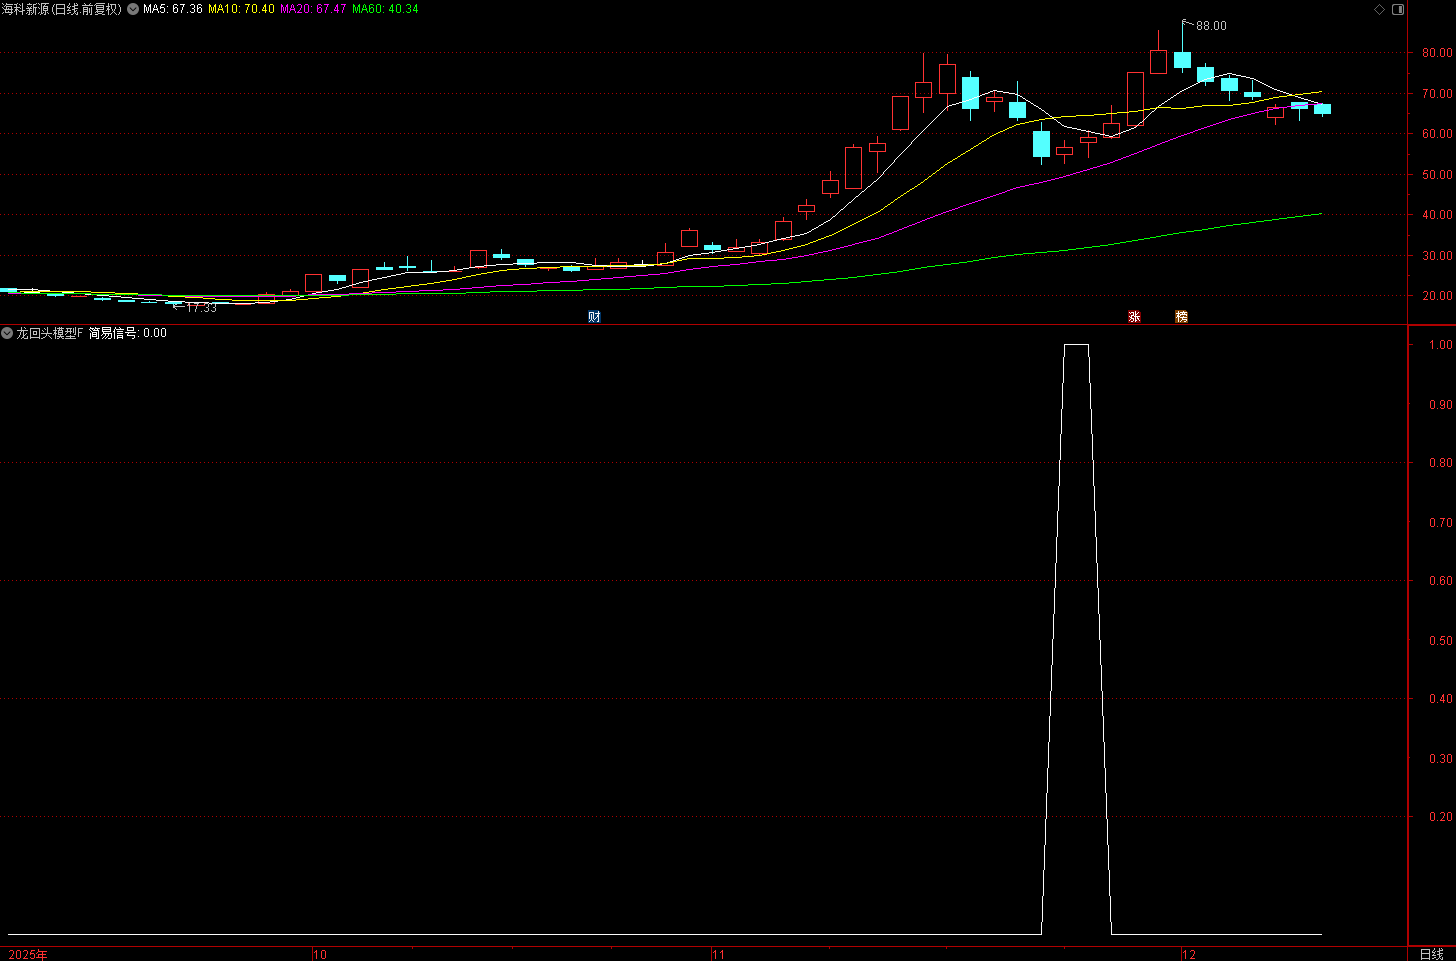Select the MA5: 67.36 indicator label
Viewport: 1456px width, 961px height.
pos(173,9)
